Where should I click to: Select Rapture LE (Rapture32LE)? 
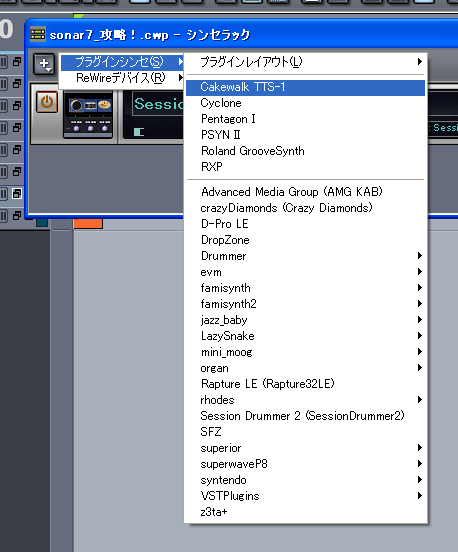tap(306, 384)
